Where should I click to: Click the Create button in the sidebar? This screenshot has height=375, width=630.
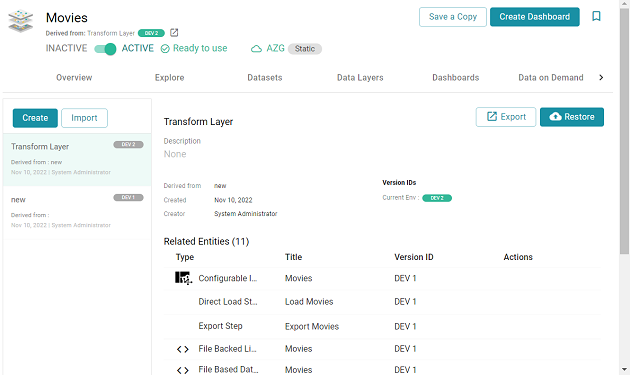35,118
